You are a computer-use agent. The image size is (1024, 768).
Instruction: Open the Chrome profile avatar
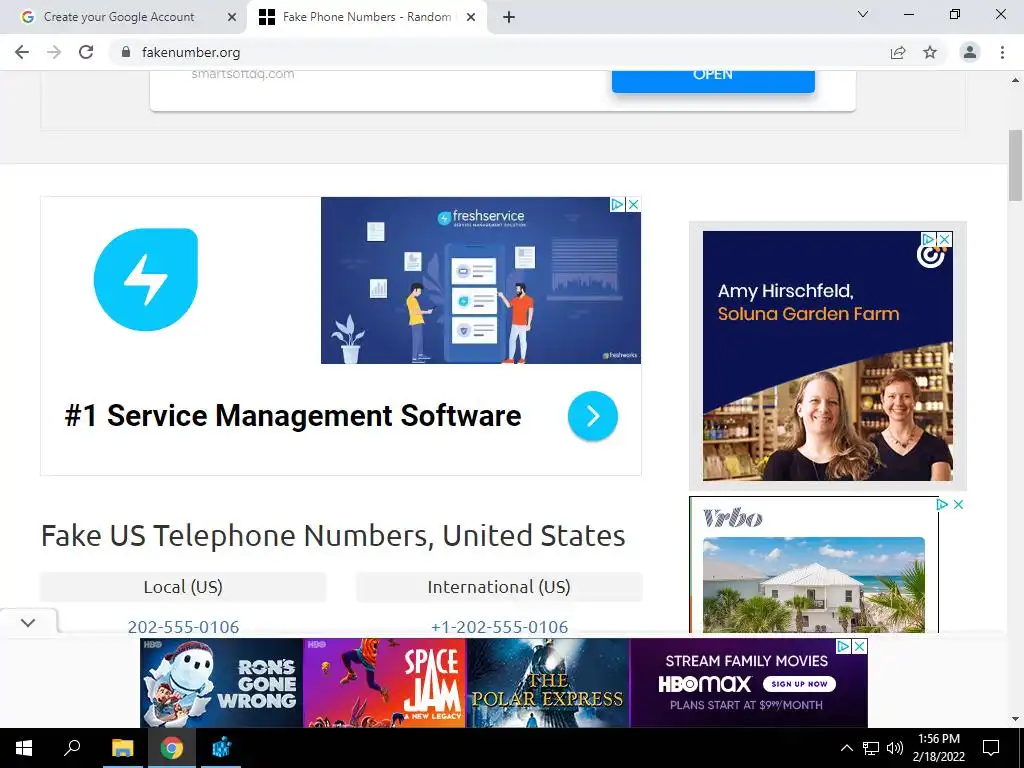click(970, 52)
